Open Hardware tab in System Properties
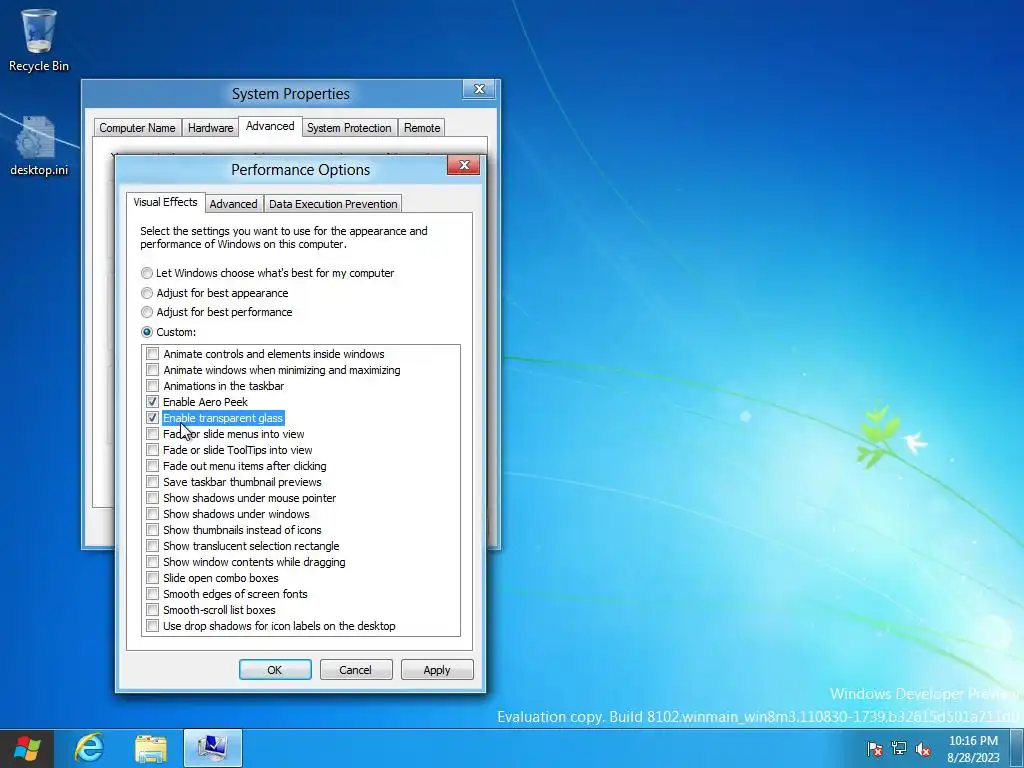 (x=210, y=128)
